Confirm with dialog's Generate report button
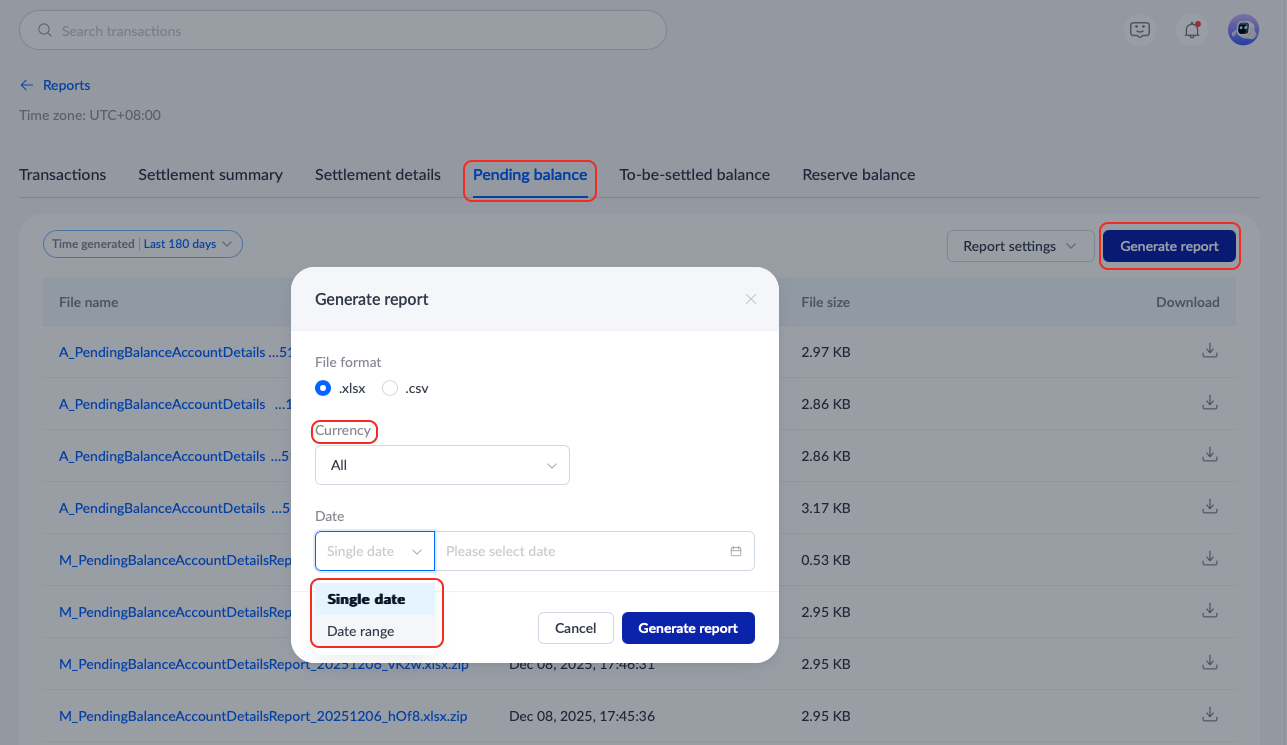This screenshot has width=1287, height=745. 688,628
